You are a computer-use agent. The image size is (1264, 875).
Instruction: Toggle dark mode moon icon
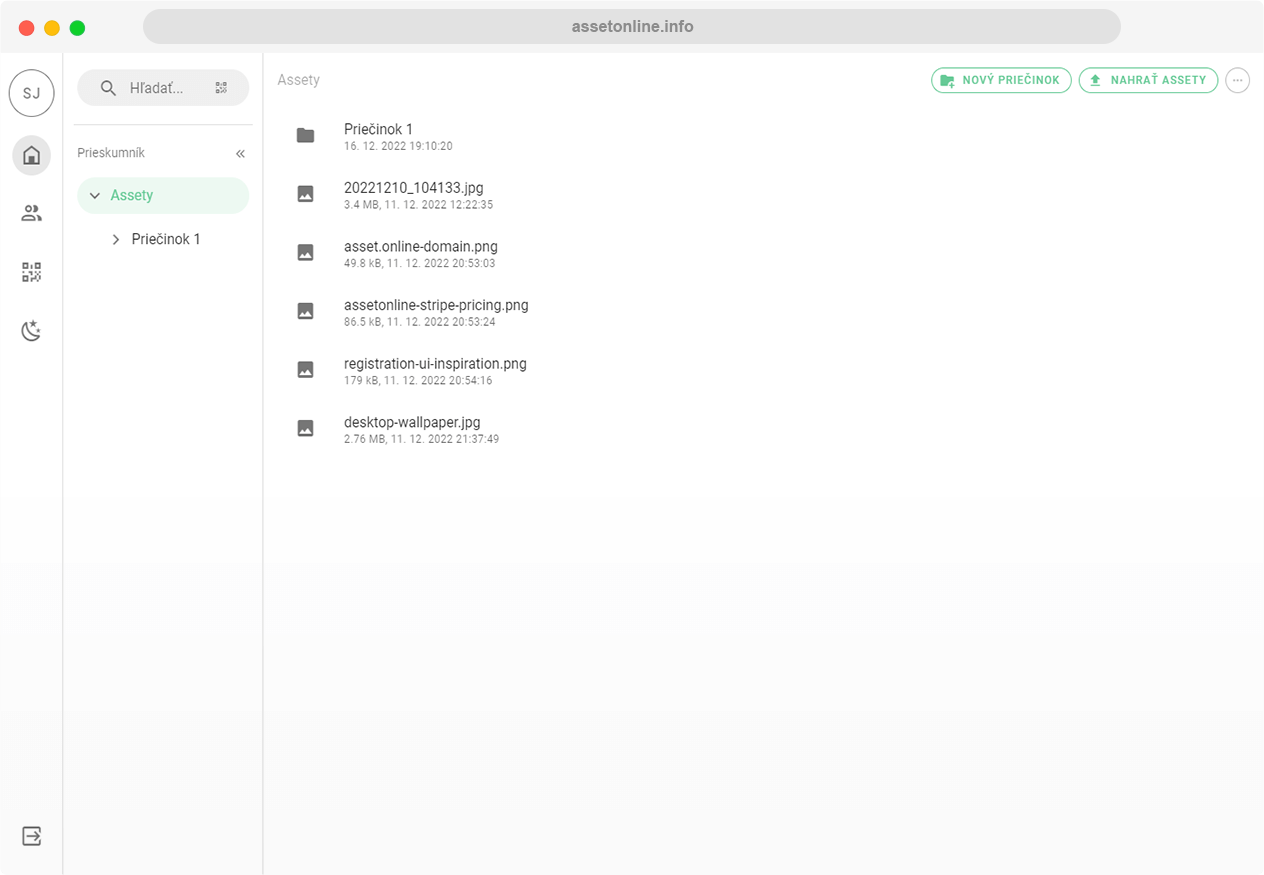click(x=31, y=331)
